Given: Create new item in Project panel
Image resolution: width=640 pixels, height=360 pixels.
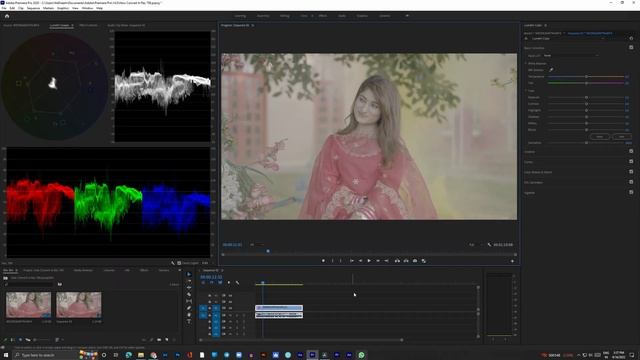Looking at the screenshot, I should pyautogui.click(x=167, y=340).
